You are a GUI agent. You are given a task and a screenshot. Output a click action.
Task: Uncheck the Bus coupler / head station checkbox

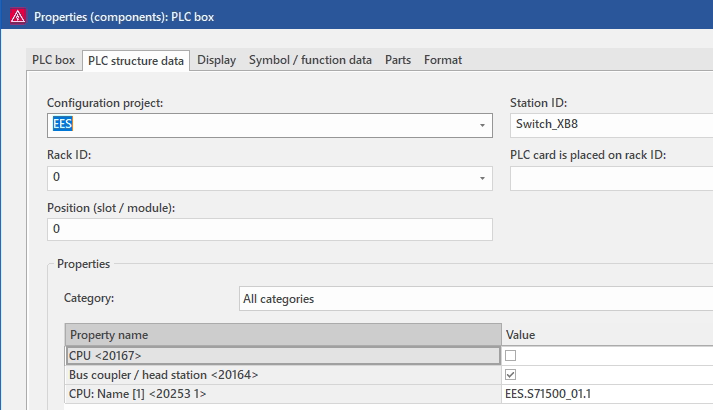pos(512,375)
